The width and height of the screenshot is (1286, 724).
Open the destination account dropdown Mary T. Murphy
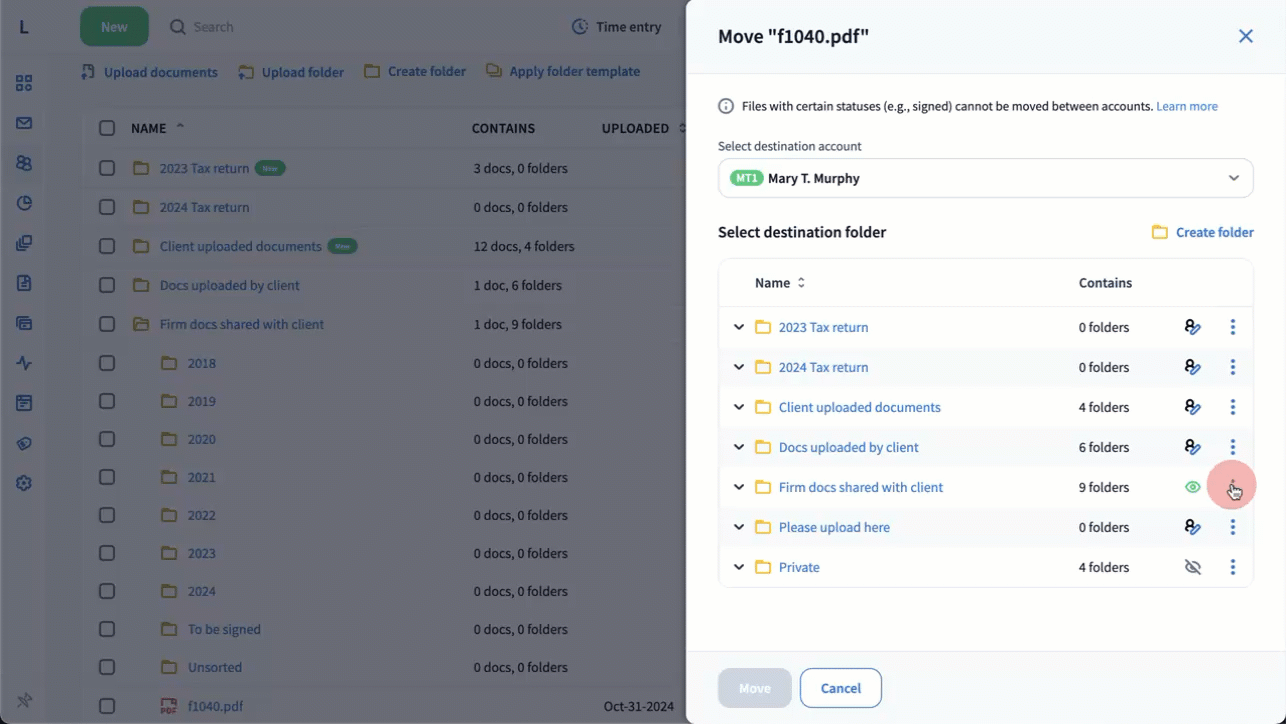click(985, 178)
